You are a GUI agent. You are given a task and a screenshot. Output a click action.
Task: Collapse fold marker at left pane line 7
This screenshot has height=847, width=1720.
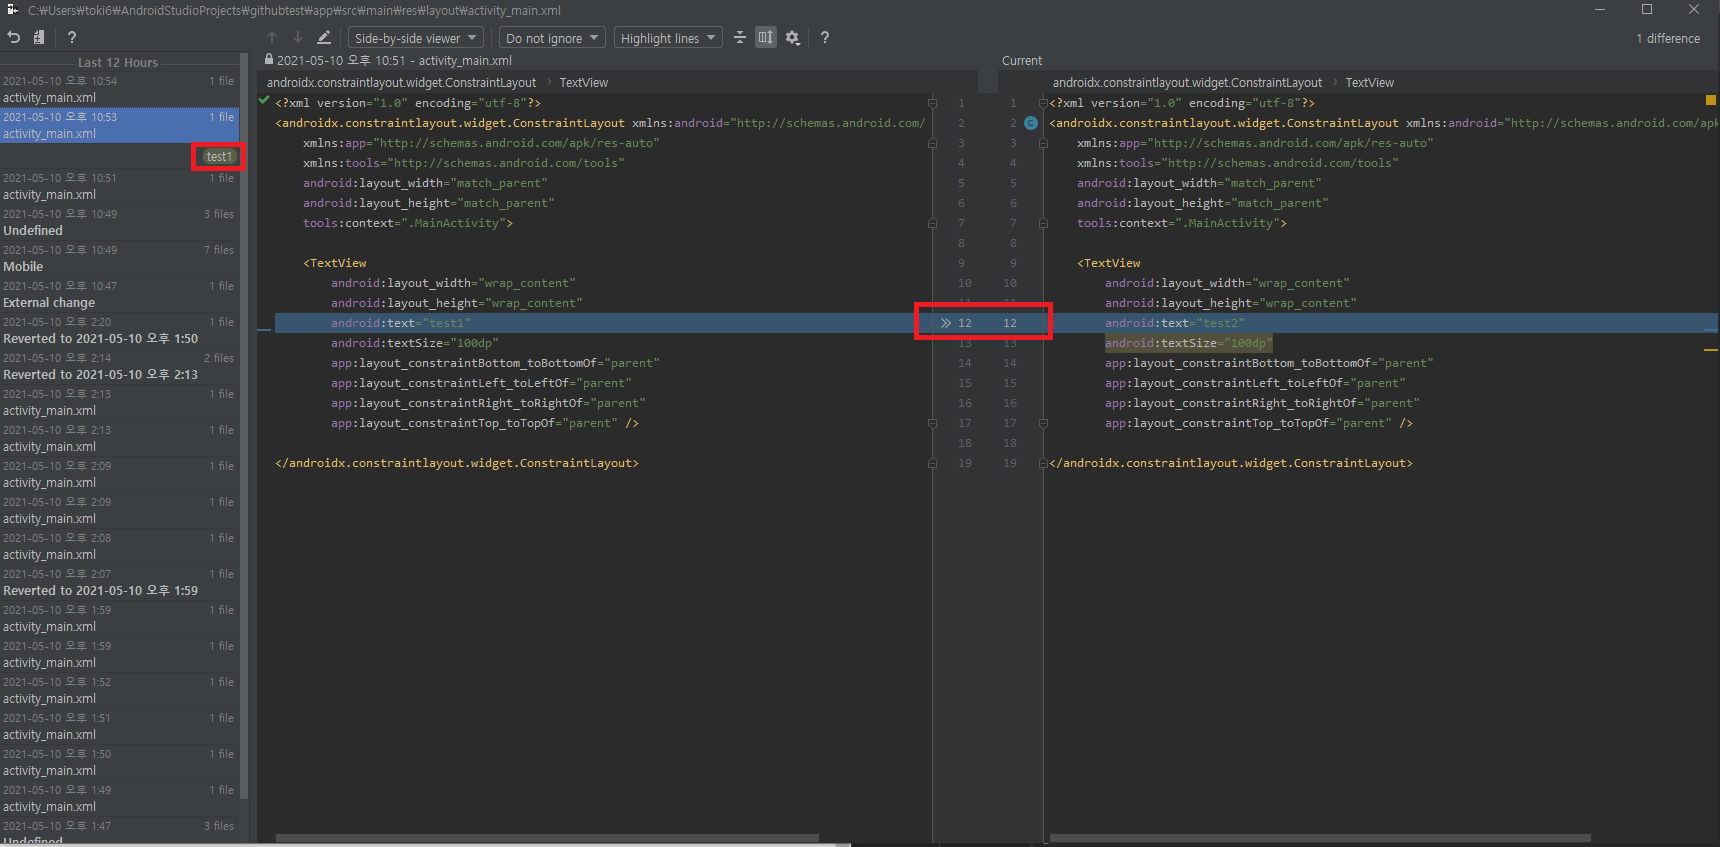point(932,223)
